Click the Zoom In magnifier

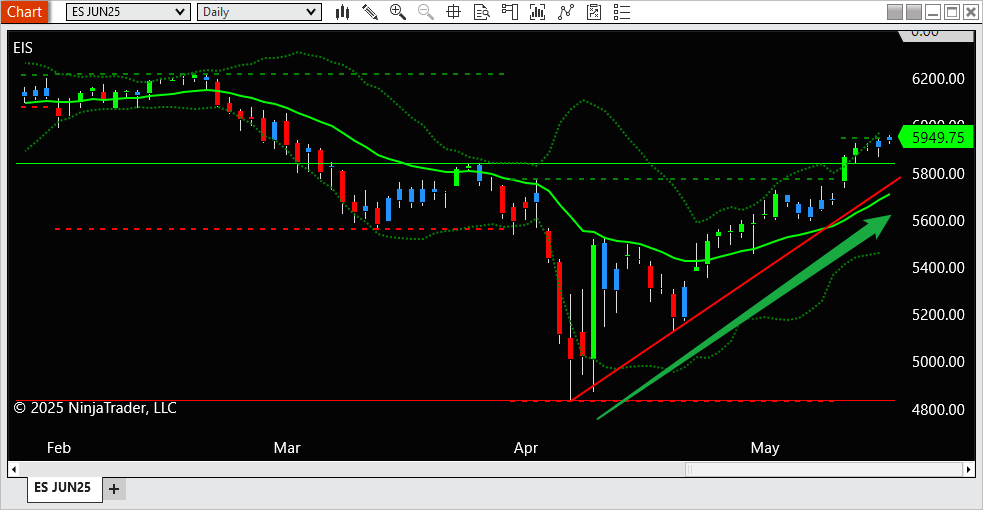point(397,12)
